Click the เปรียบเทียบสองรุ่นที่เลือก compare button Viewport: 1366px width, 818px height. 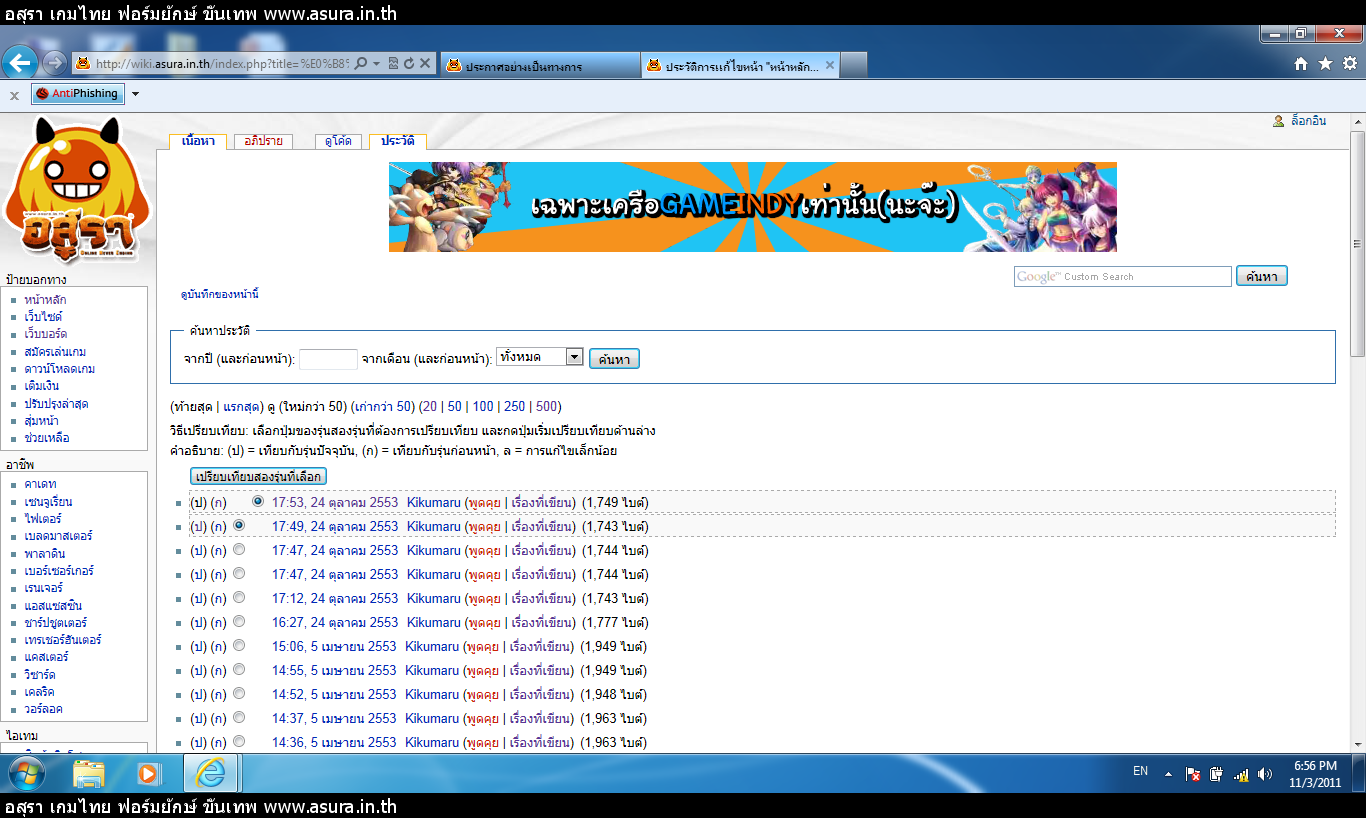[258, 476]
